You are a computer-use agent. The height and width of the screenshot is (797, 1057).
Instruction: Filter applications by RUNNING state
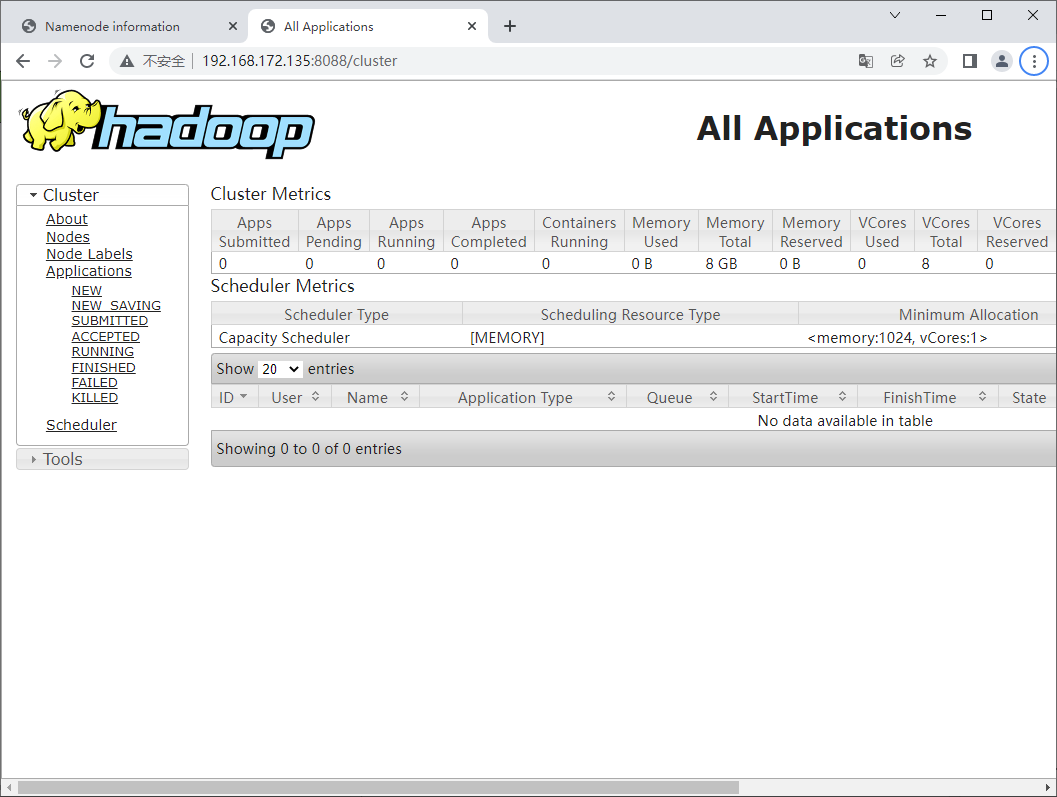point(102,352)
